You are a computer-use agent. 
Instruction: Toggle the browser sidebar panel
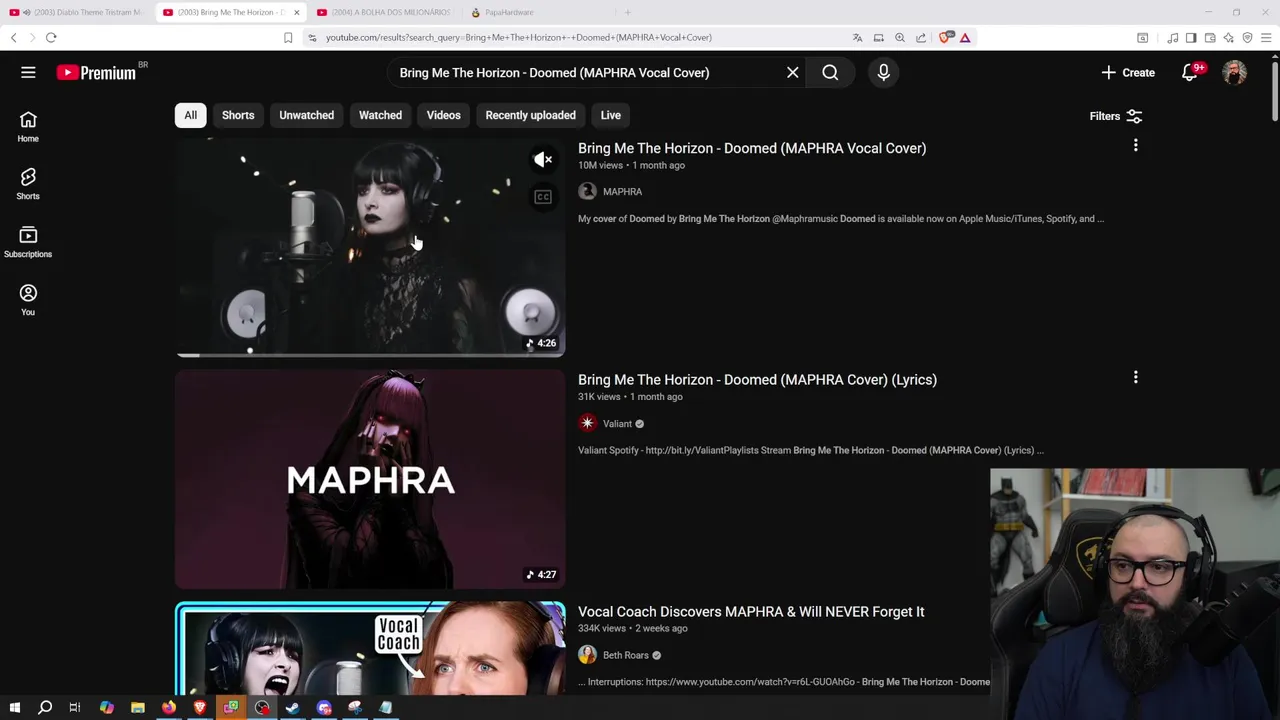1191,37
